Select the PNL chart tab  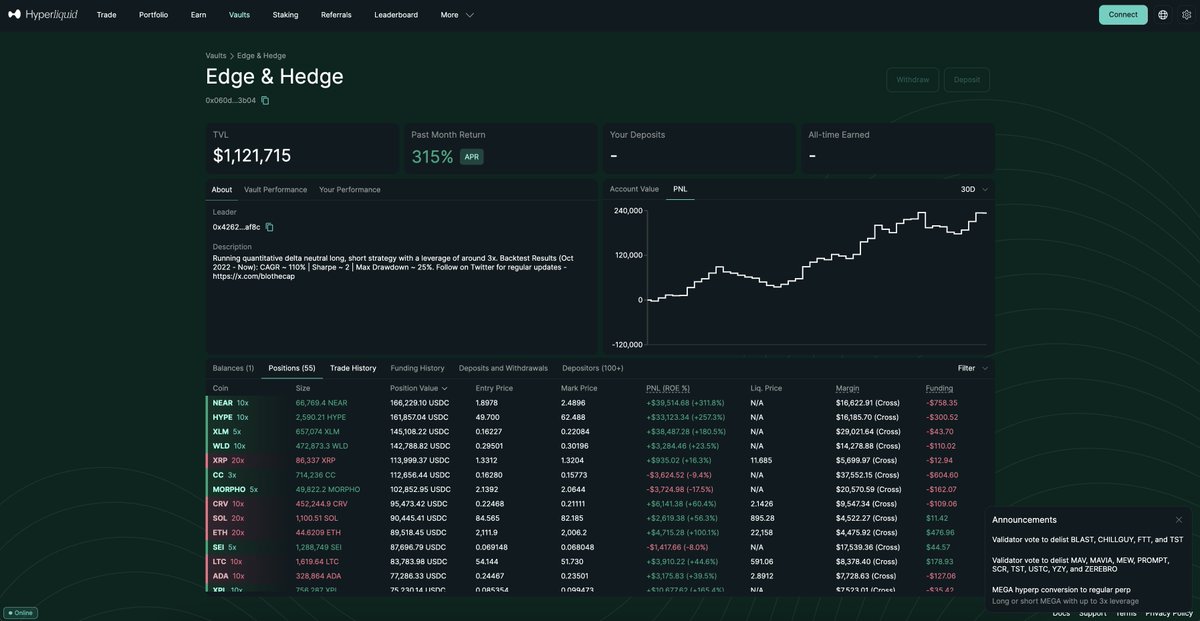point(680,189)
